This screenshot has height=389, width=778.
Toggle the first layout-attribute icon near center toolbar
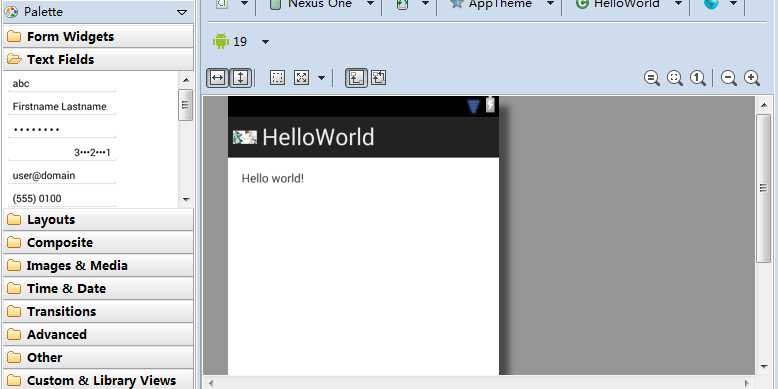click(x=356, y=78)
